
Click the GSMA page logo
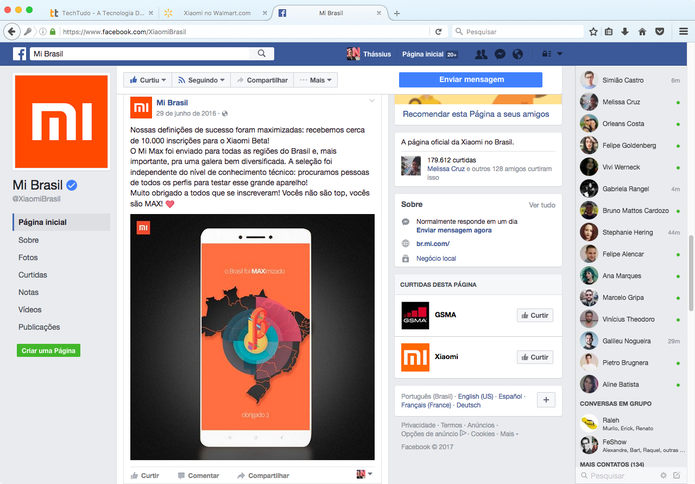point(415,316)
